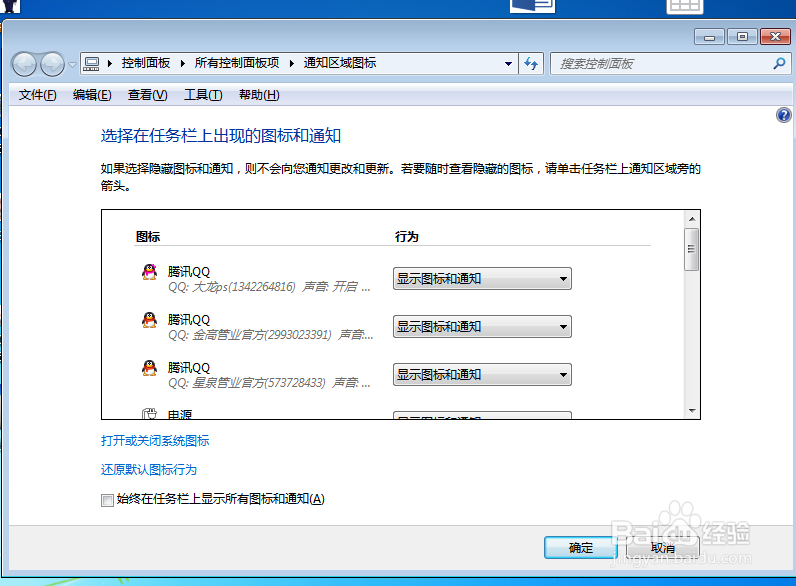Screen dimensions: 796x586
Task: Click the 图标 column header
Action: [148, 237]
